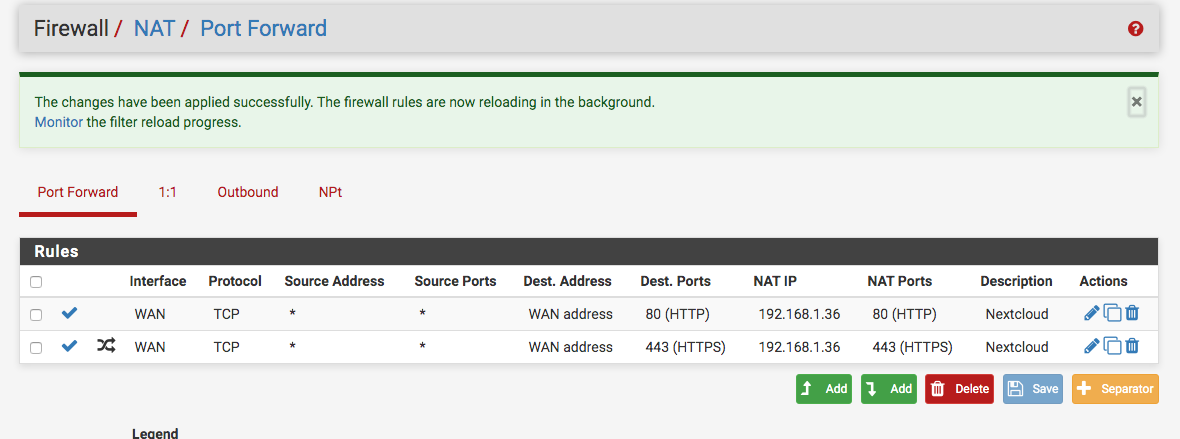Edit the HTTP port 80 rule pencil icon
The height and width of the screenshot is (439, 1180).
click(1091, 313)
